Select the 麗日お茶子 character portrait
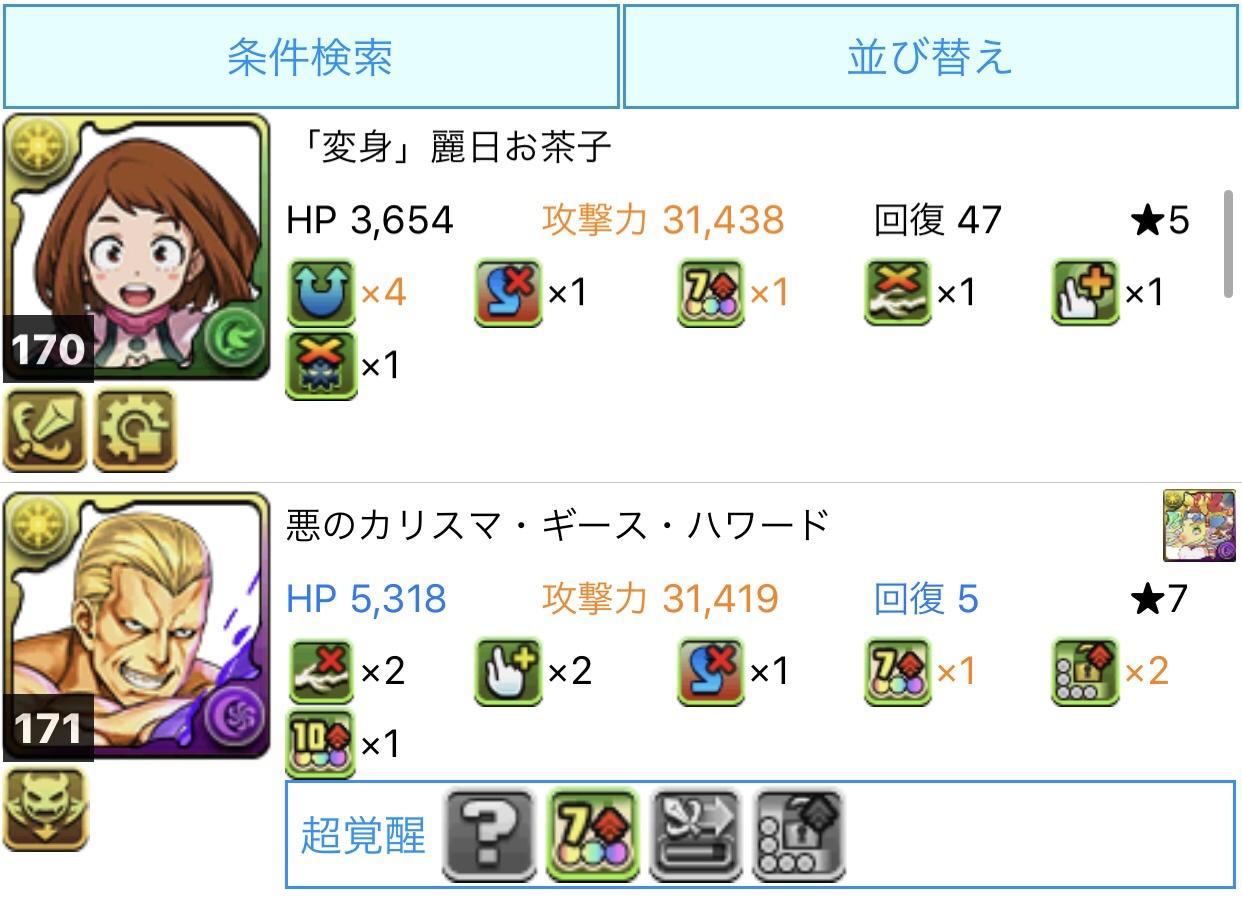Viewport: 1242px width, 924px height. tap(137, 247)
